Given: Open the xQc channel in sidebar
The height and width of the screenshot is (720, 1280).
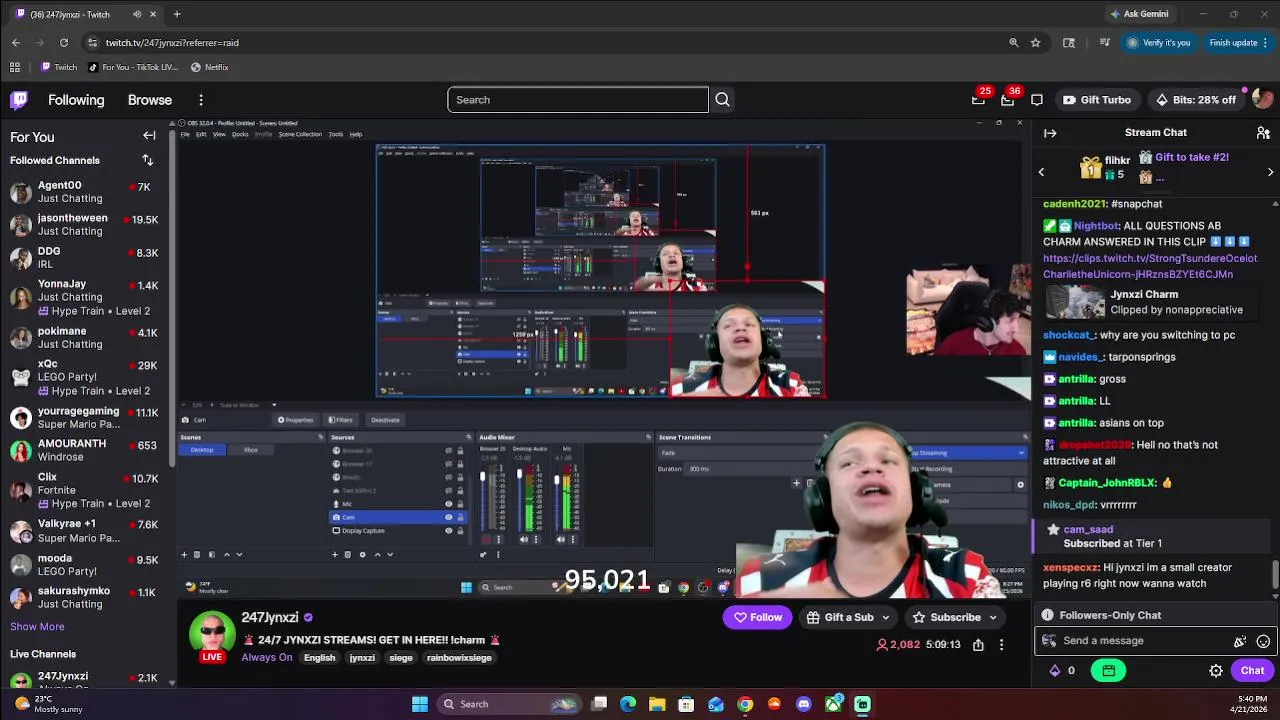Looking at the screenshot, I should (85, 377).
